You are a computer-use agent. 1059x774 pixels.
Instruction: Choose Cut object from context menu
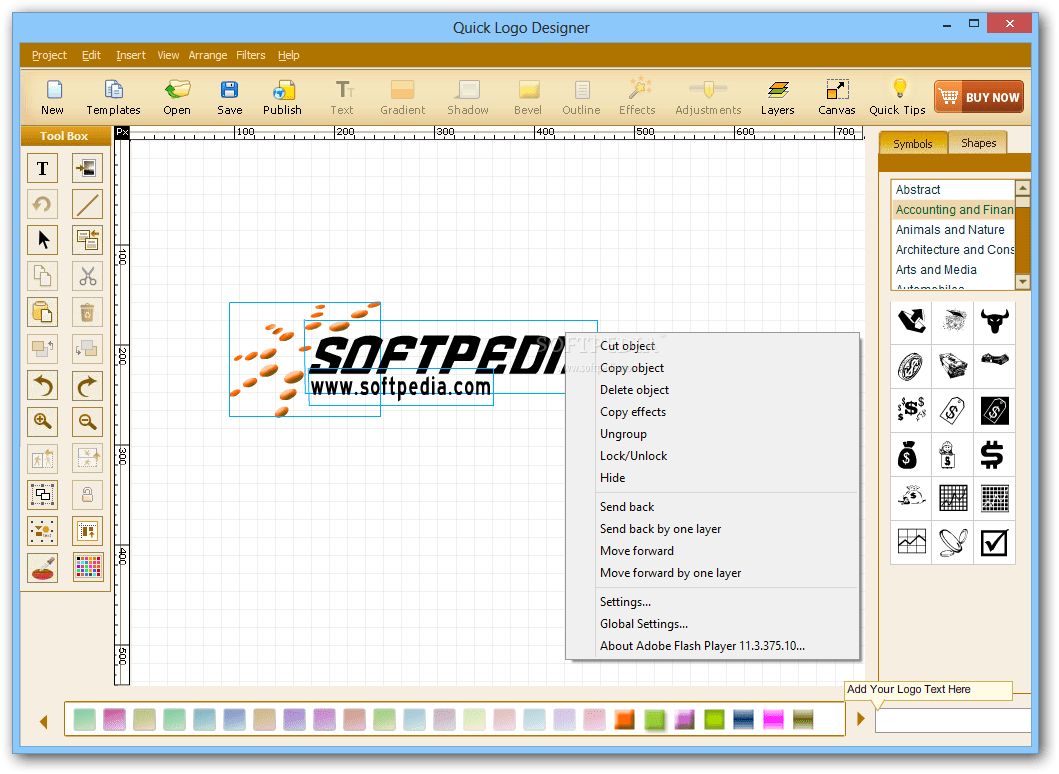[713, 346]
